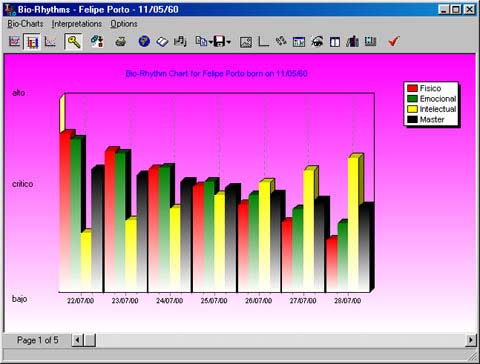
Task: Open the Options menu
Action: pos(124,24)
